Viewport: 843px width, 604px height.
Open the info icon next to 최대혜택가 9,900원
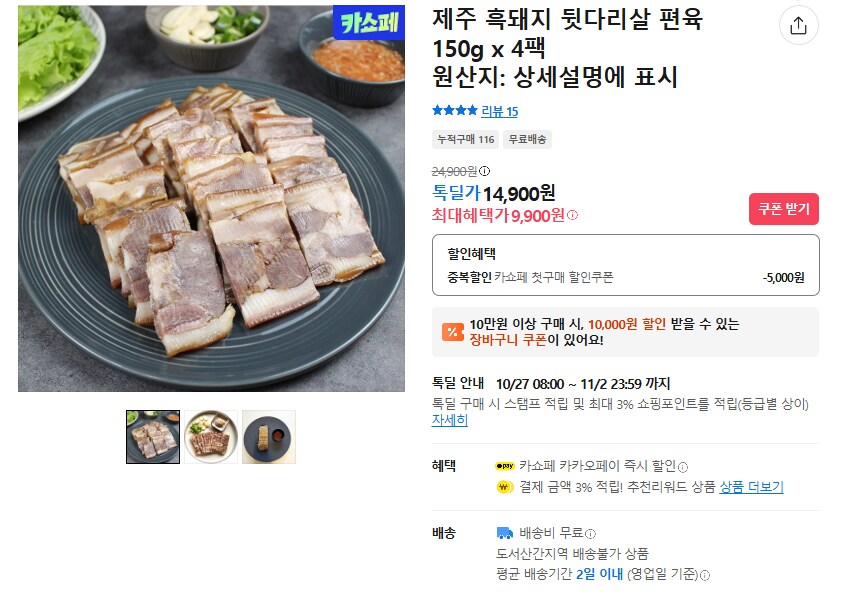tap(573, 216)
